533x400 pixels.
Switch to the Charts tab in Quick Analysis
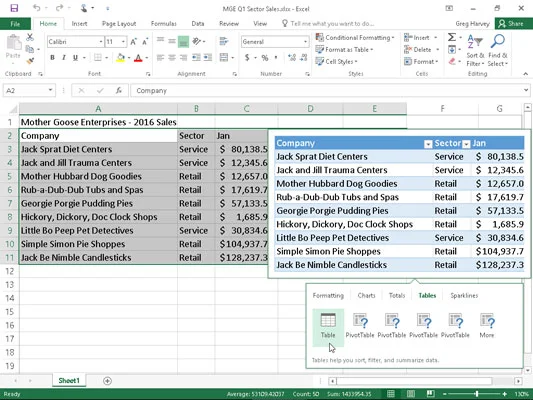click(x=366, y=295)
